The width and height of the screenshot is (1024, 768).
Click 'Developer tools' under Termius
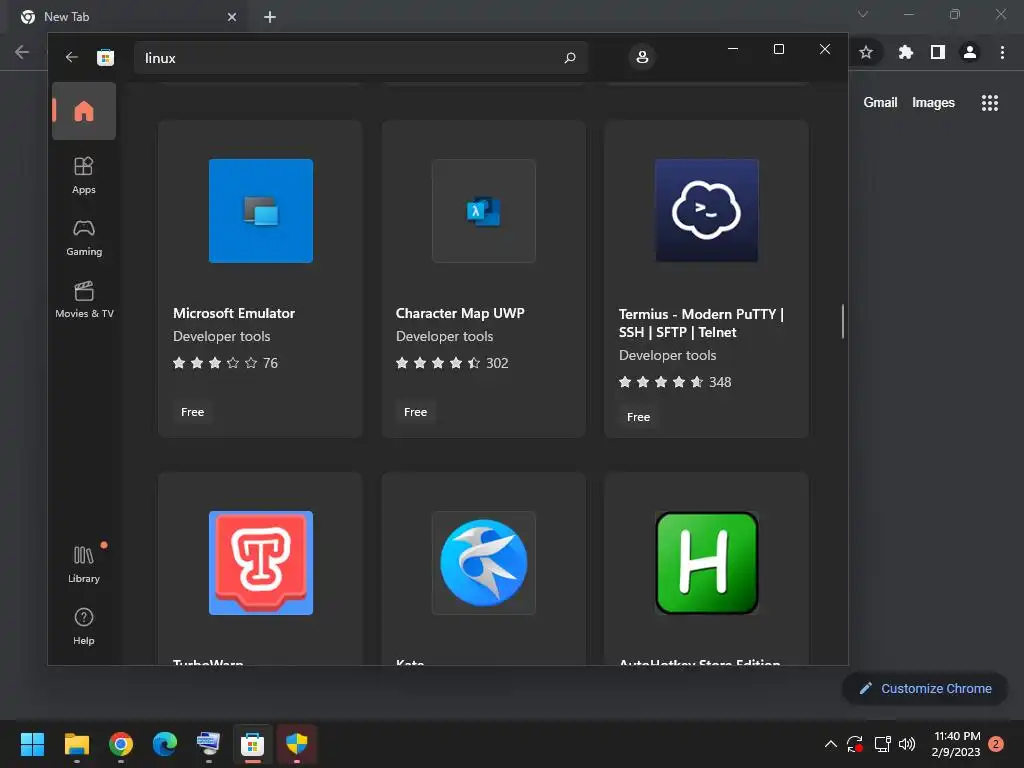(667, 355)
